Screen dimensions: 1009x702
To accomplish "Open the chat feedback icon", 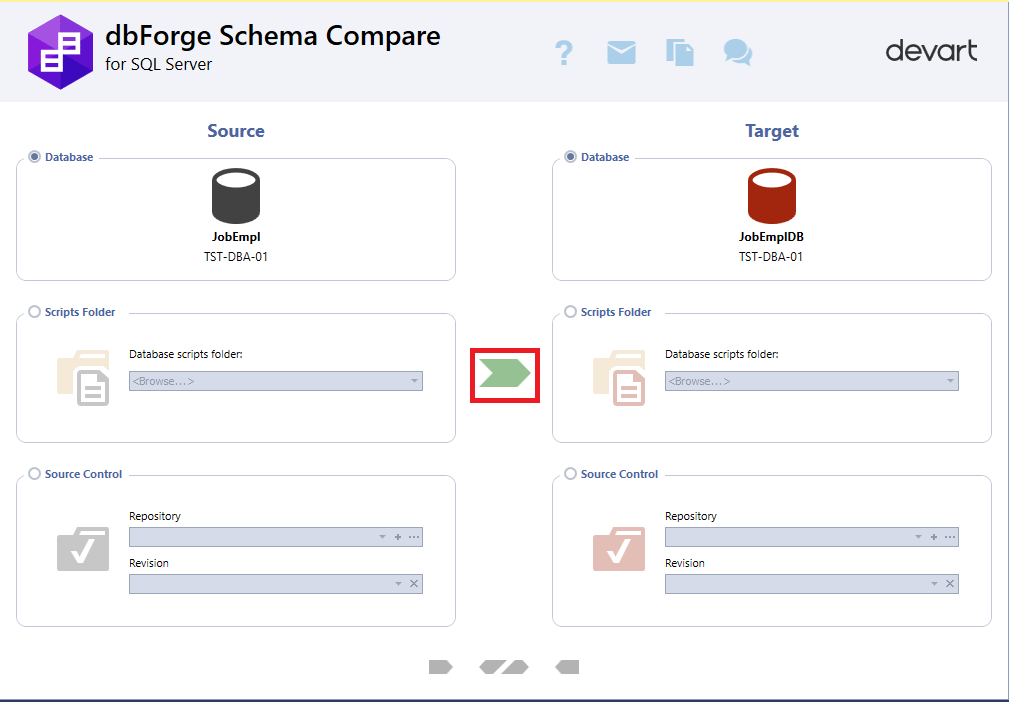I will point(737,53).
